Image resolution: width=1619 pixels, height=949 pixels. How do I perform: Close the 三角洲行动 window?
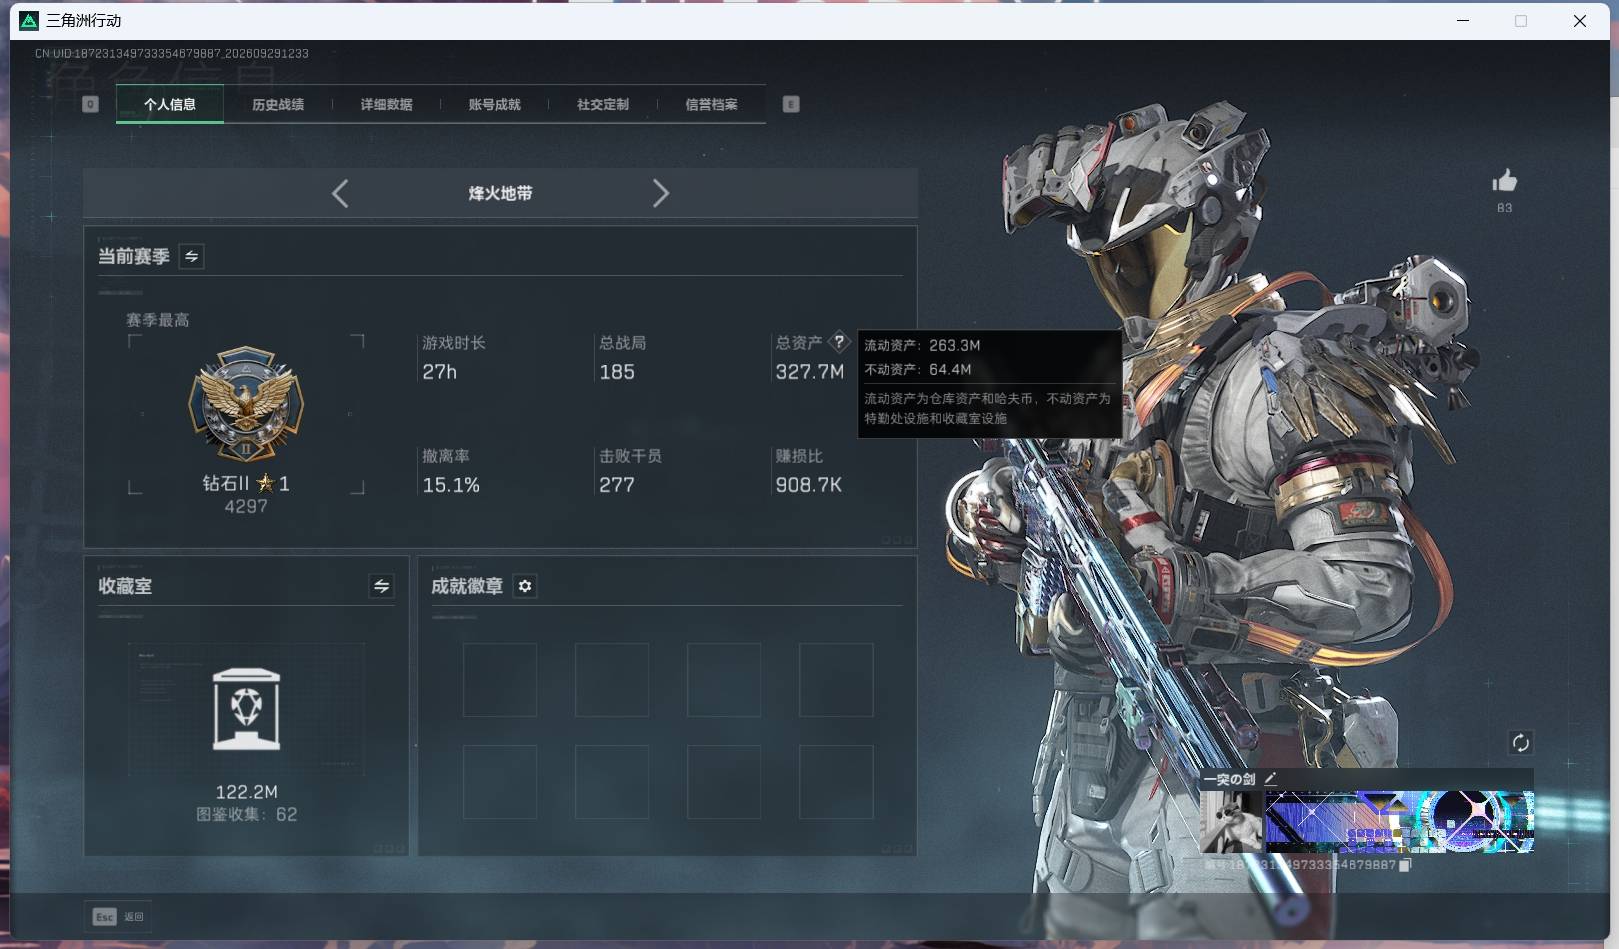point(1580,20)
